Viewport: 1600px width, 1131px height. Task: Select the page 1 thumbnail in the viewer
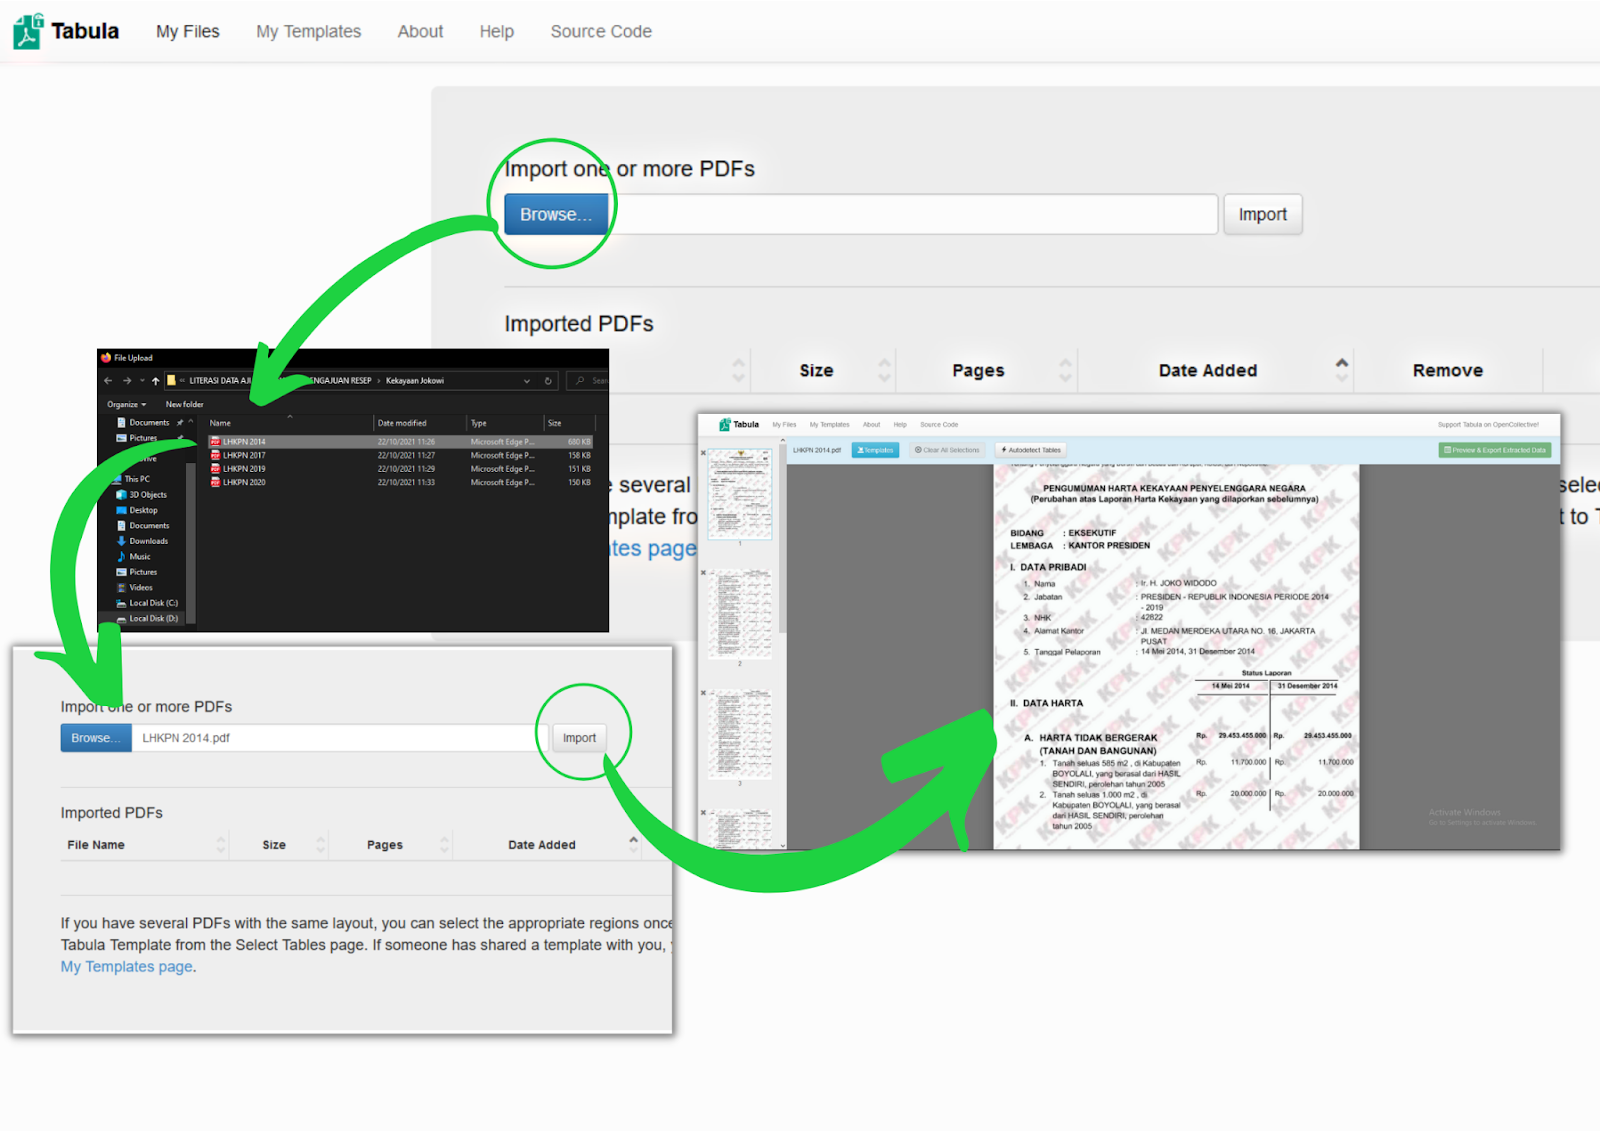click(x=740, y=494)
